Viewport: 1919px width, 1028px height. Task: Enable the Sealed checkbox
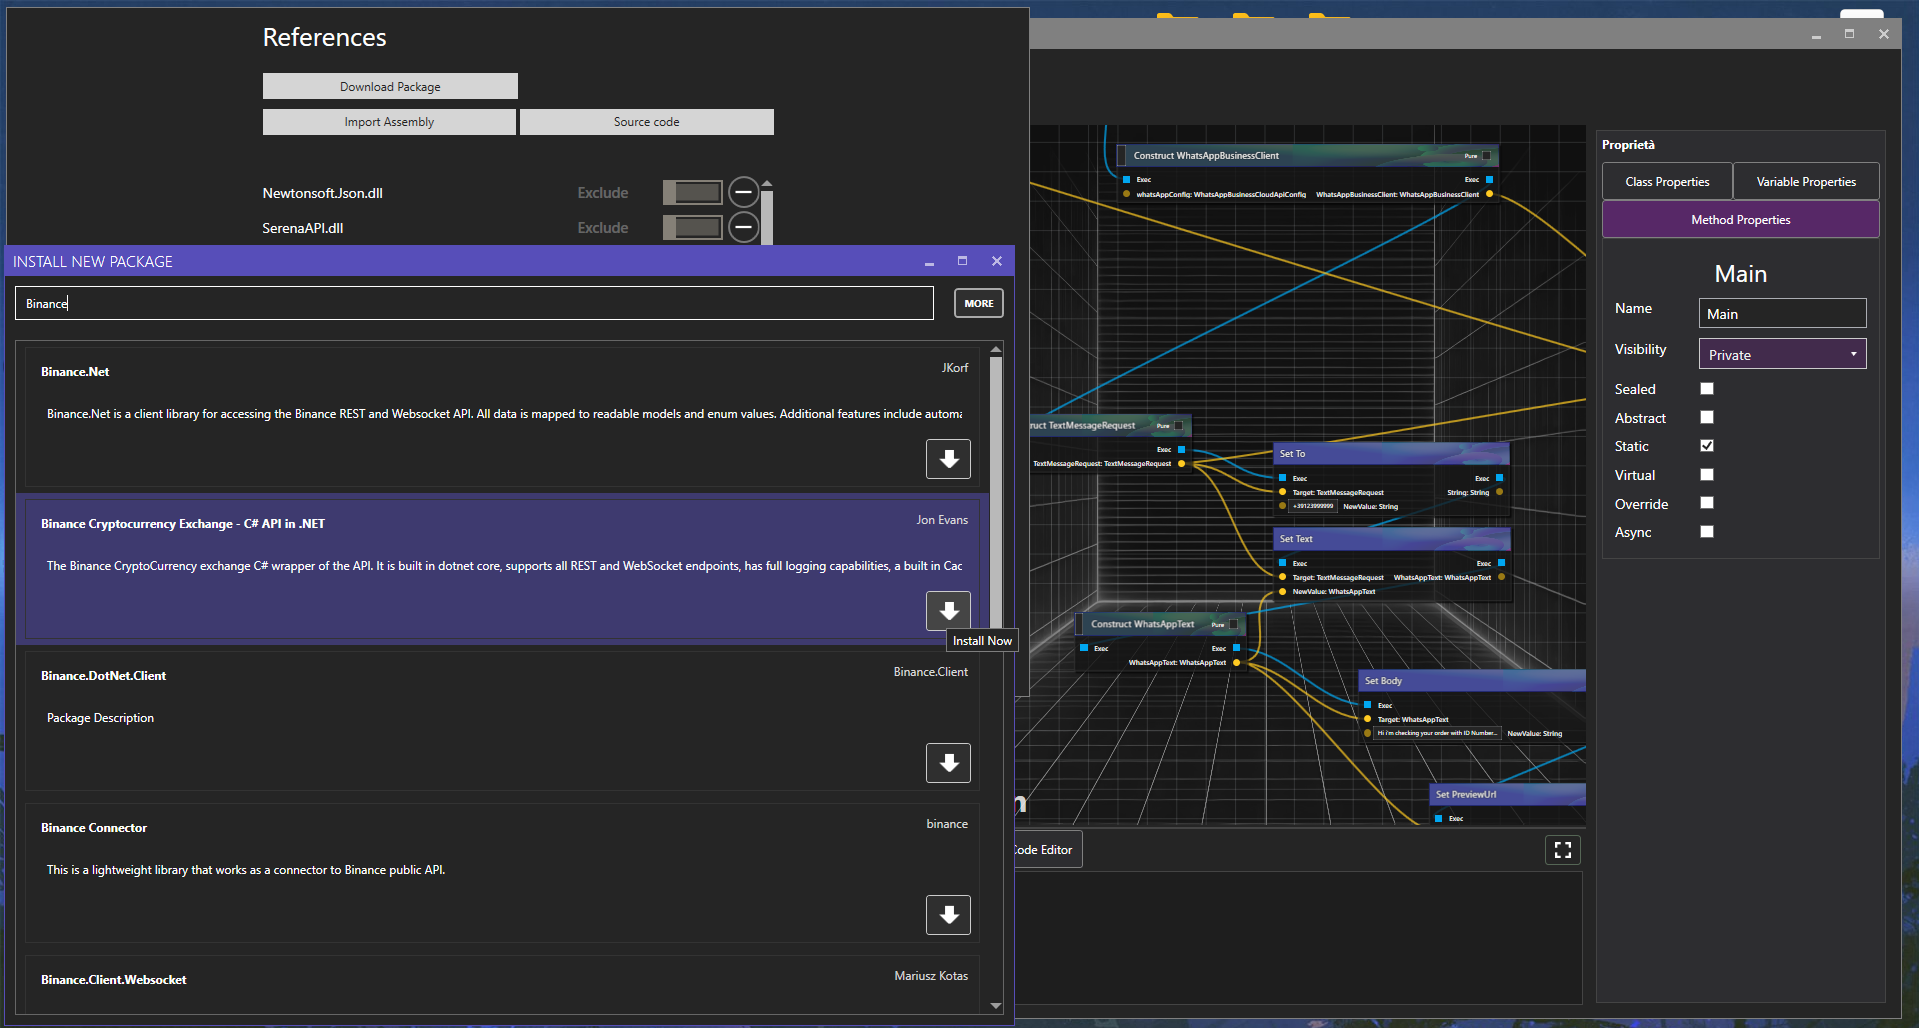click(x=1707, y=389)
